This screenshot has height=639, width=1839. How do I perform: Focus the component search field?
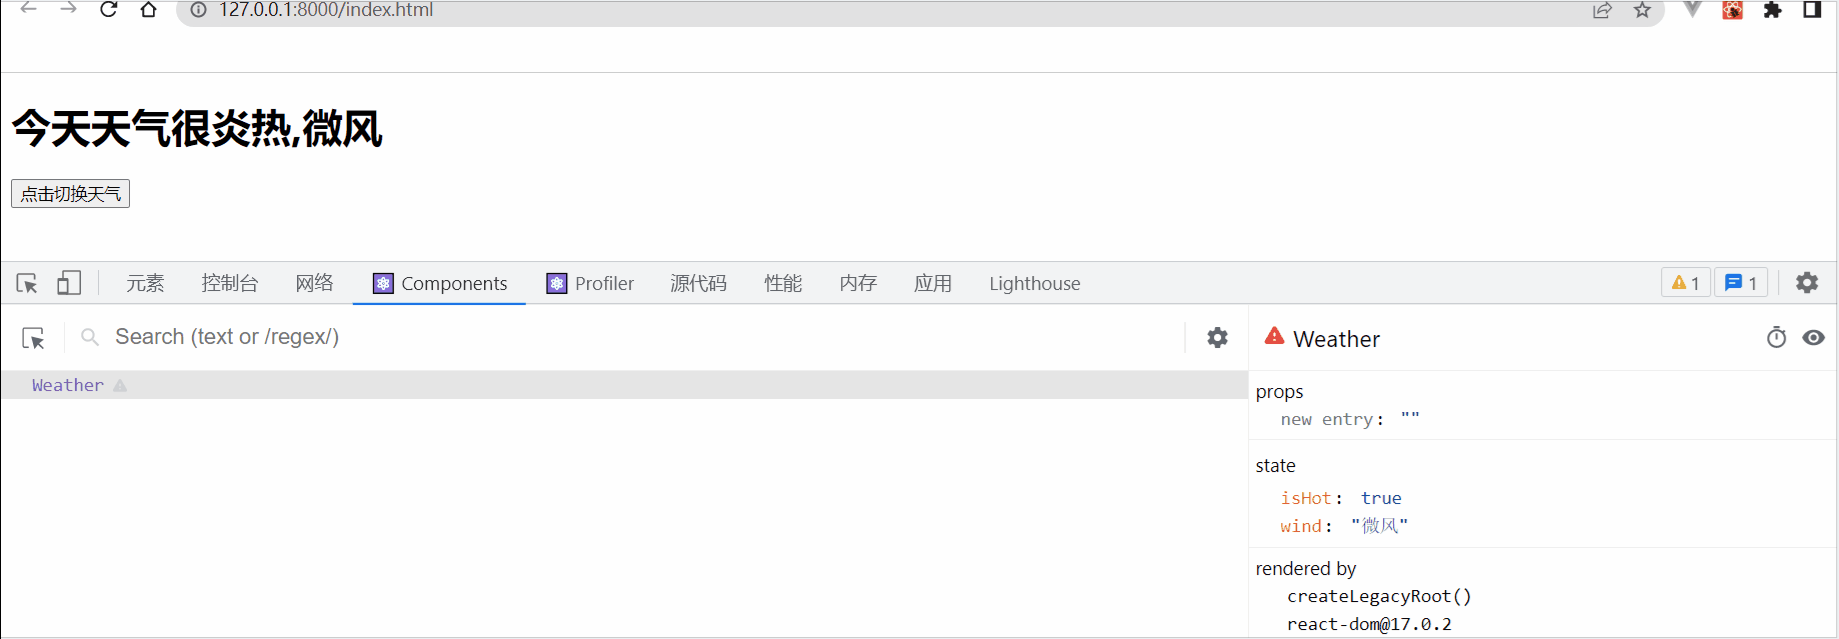coord(640,337)
